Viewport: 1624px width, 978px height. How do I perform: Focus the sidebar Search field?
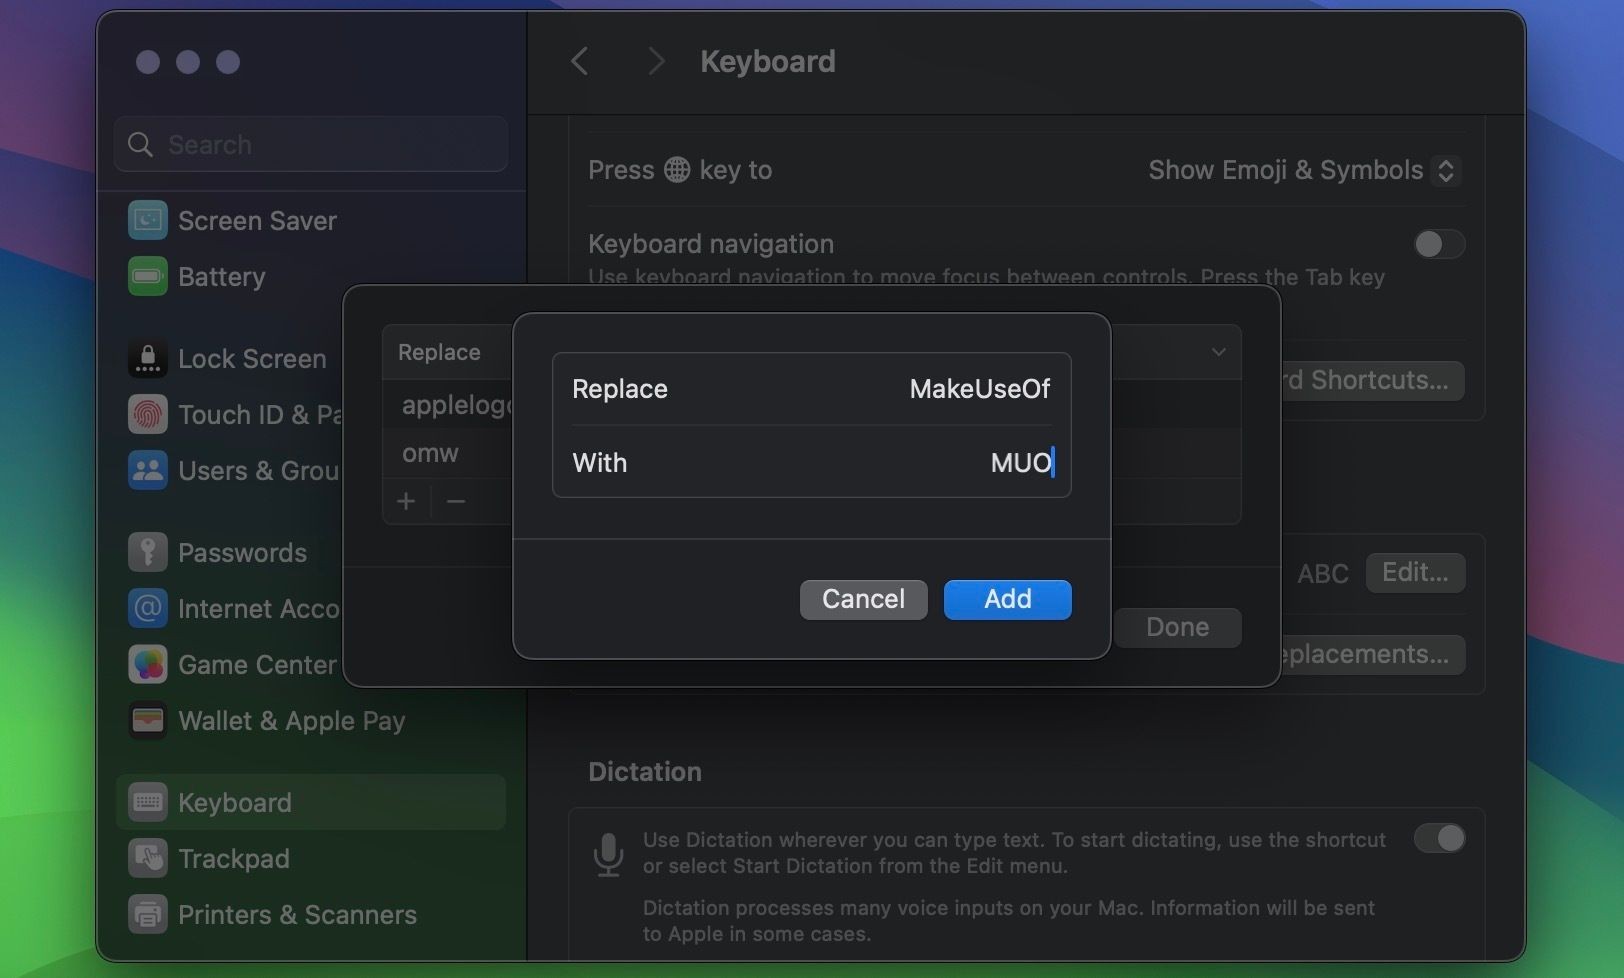[x=311, y=145]
